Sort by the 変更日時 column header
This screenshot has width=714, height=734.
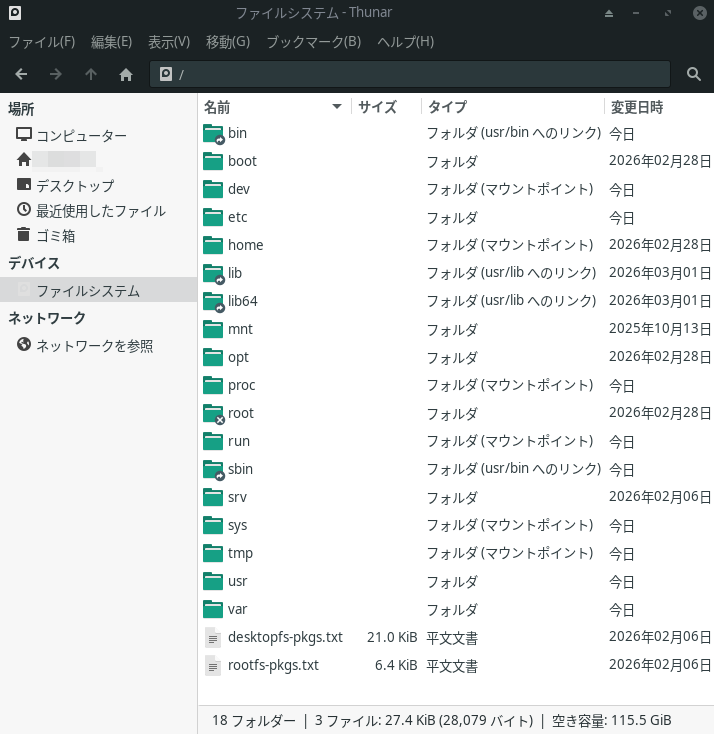click(637, 107)
